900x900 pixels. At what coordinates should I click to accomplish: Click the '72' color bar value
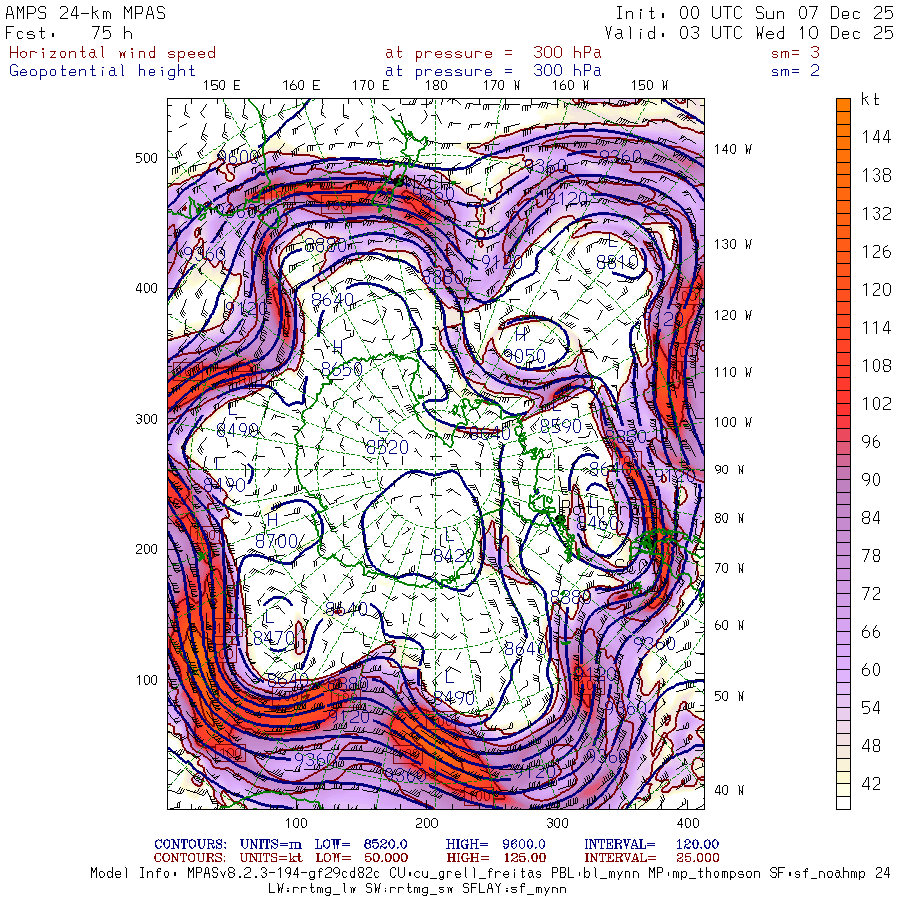point(871,594)
